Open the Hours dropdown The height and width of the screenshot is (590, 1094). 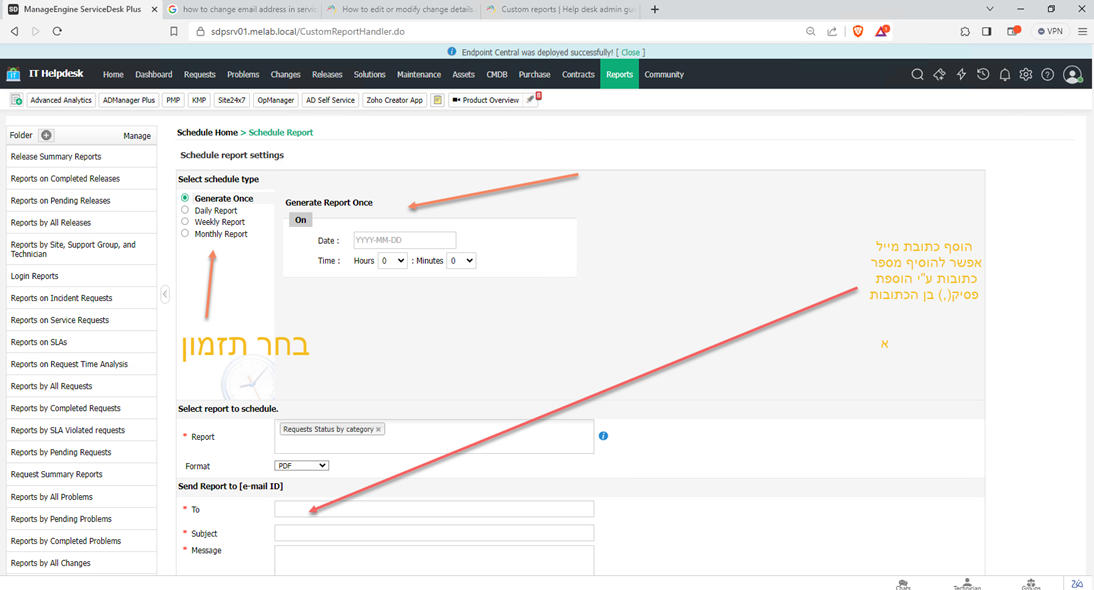coord(392,261)
